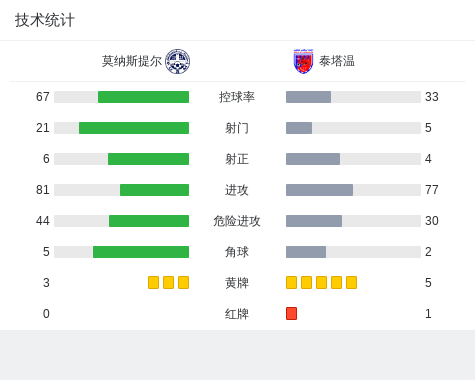Select the 莫纳斯提尔 team name

[x=132, y=61]
